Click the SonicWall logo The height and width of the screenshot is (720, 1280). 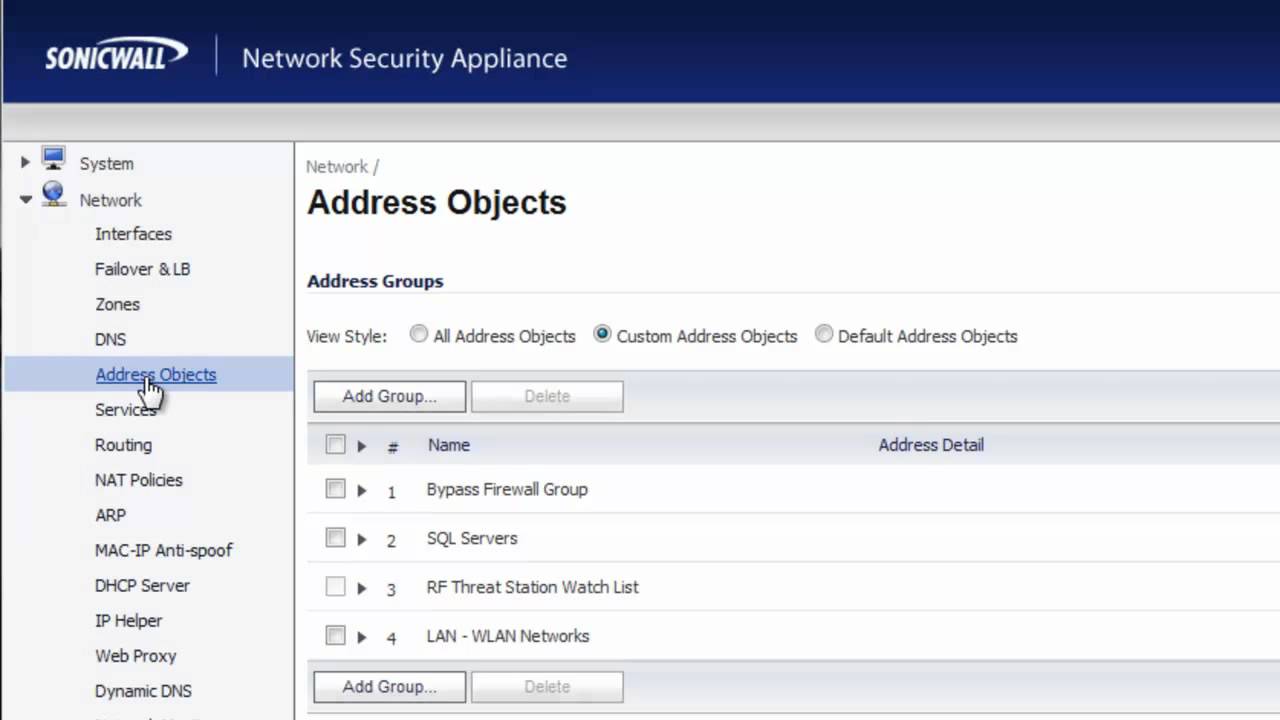point(116,54)
